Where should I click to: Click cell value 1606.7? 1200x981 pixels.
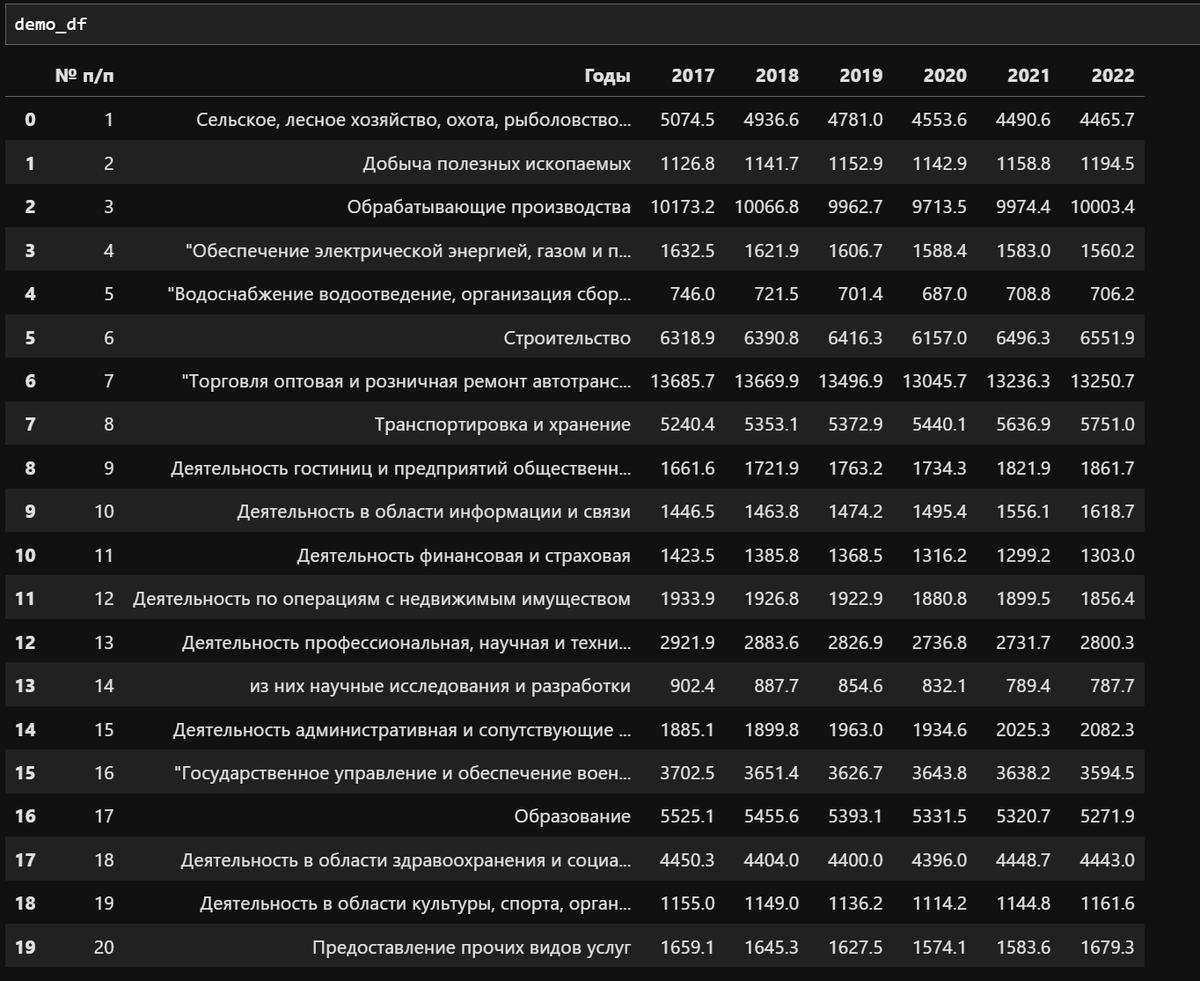click(x=856, y=250)
